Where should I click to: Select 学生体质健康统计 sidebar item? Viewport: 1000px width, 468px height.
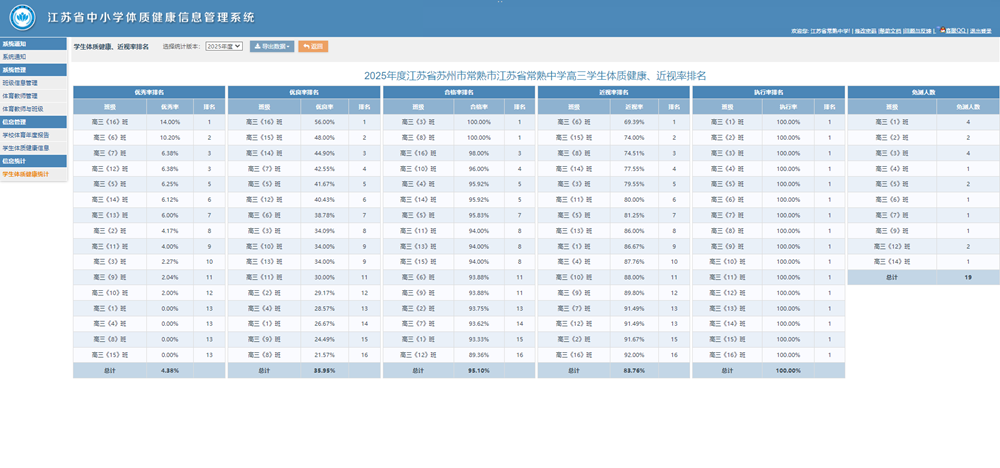pos(23,173)
